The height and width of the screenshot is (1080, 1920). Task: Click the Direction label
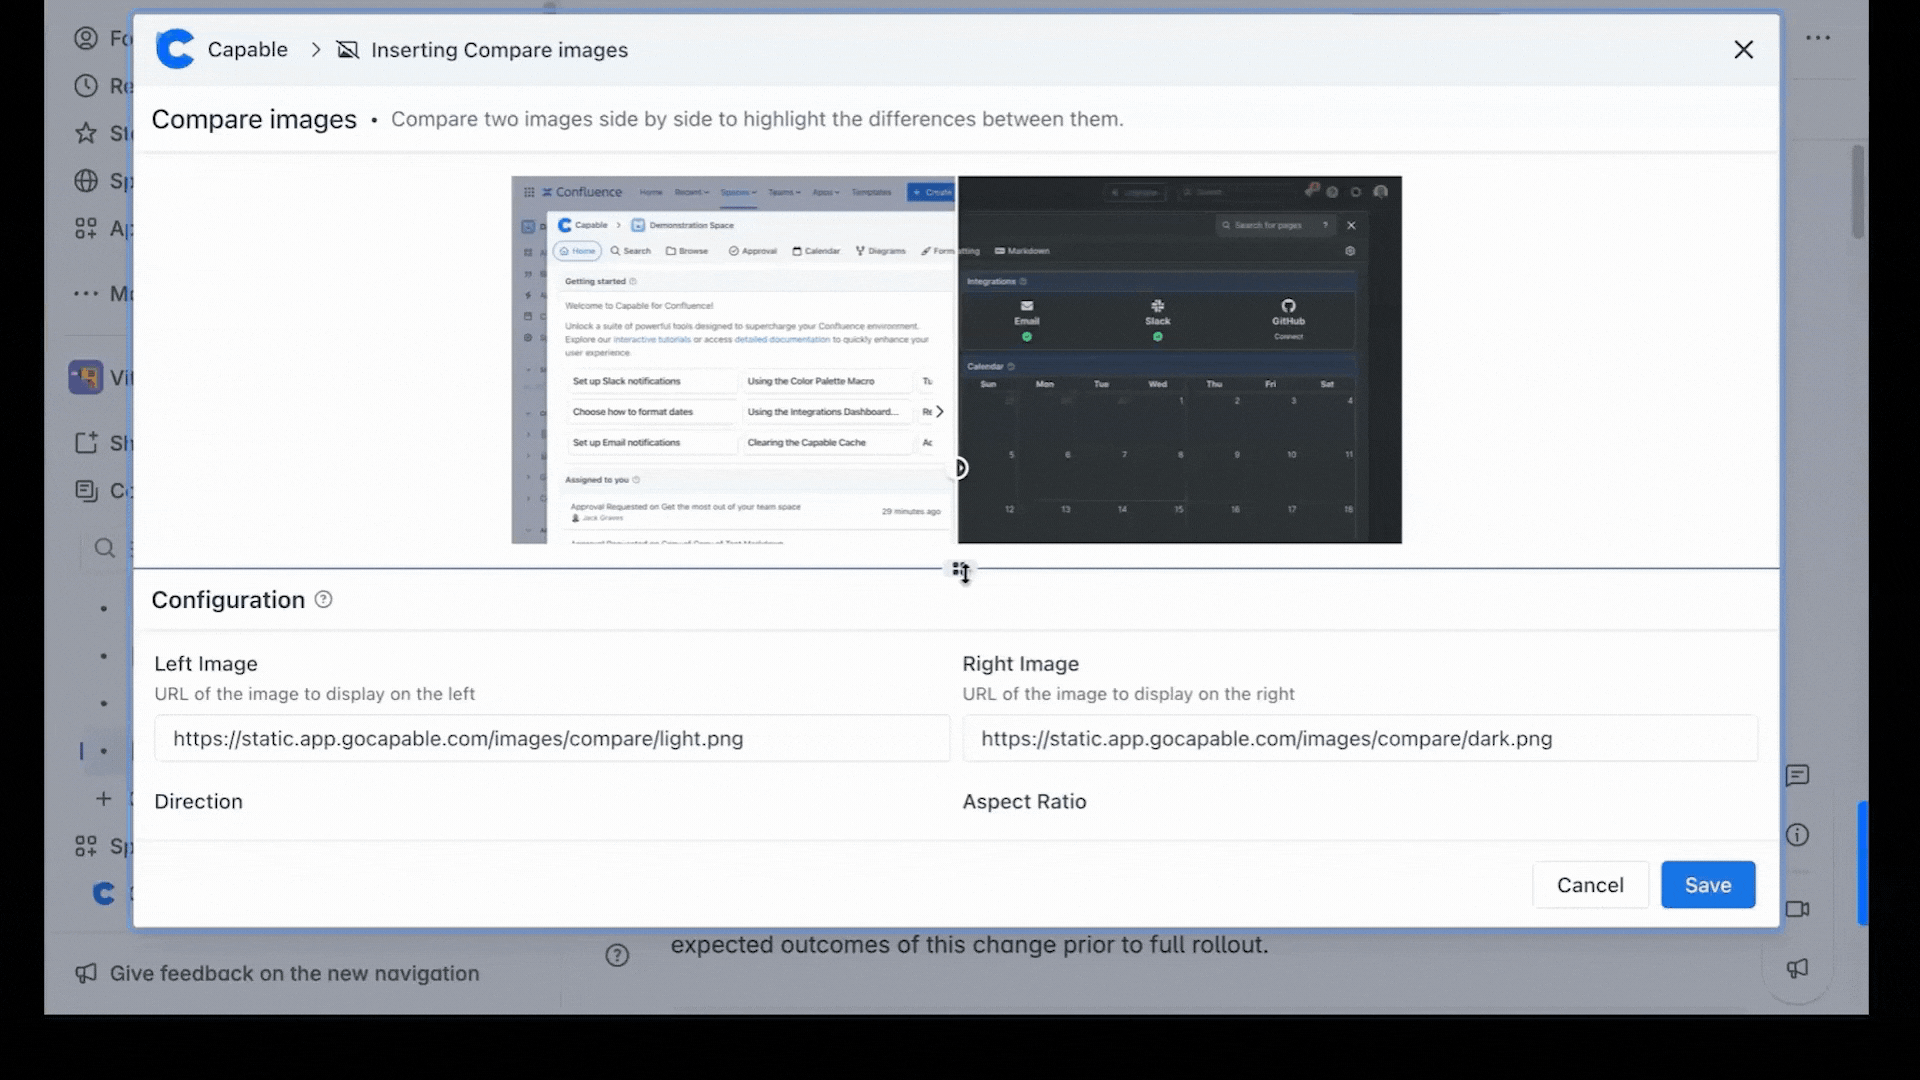coord(198,801)
